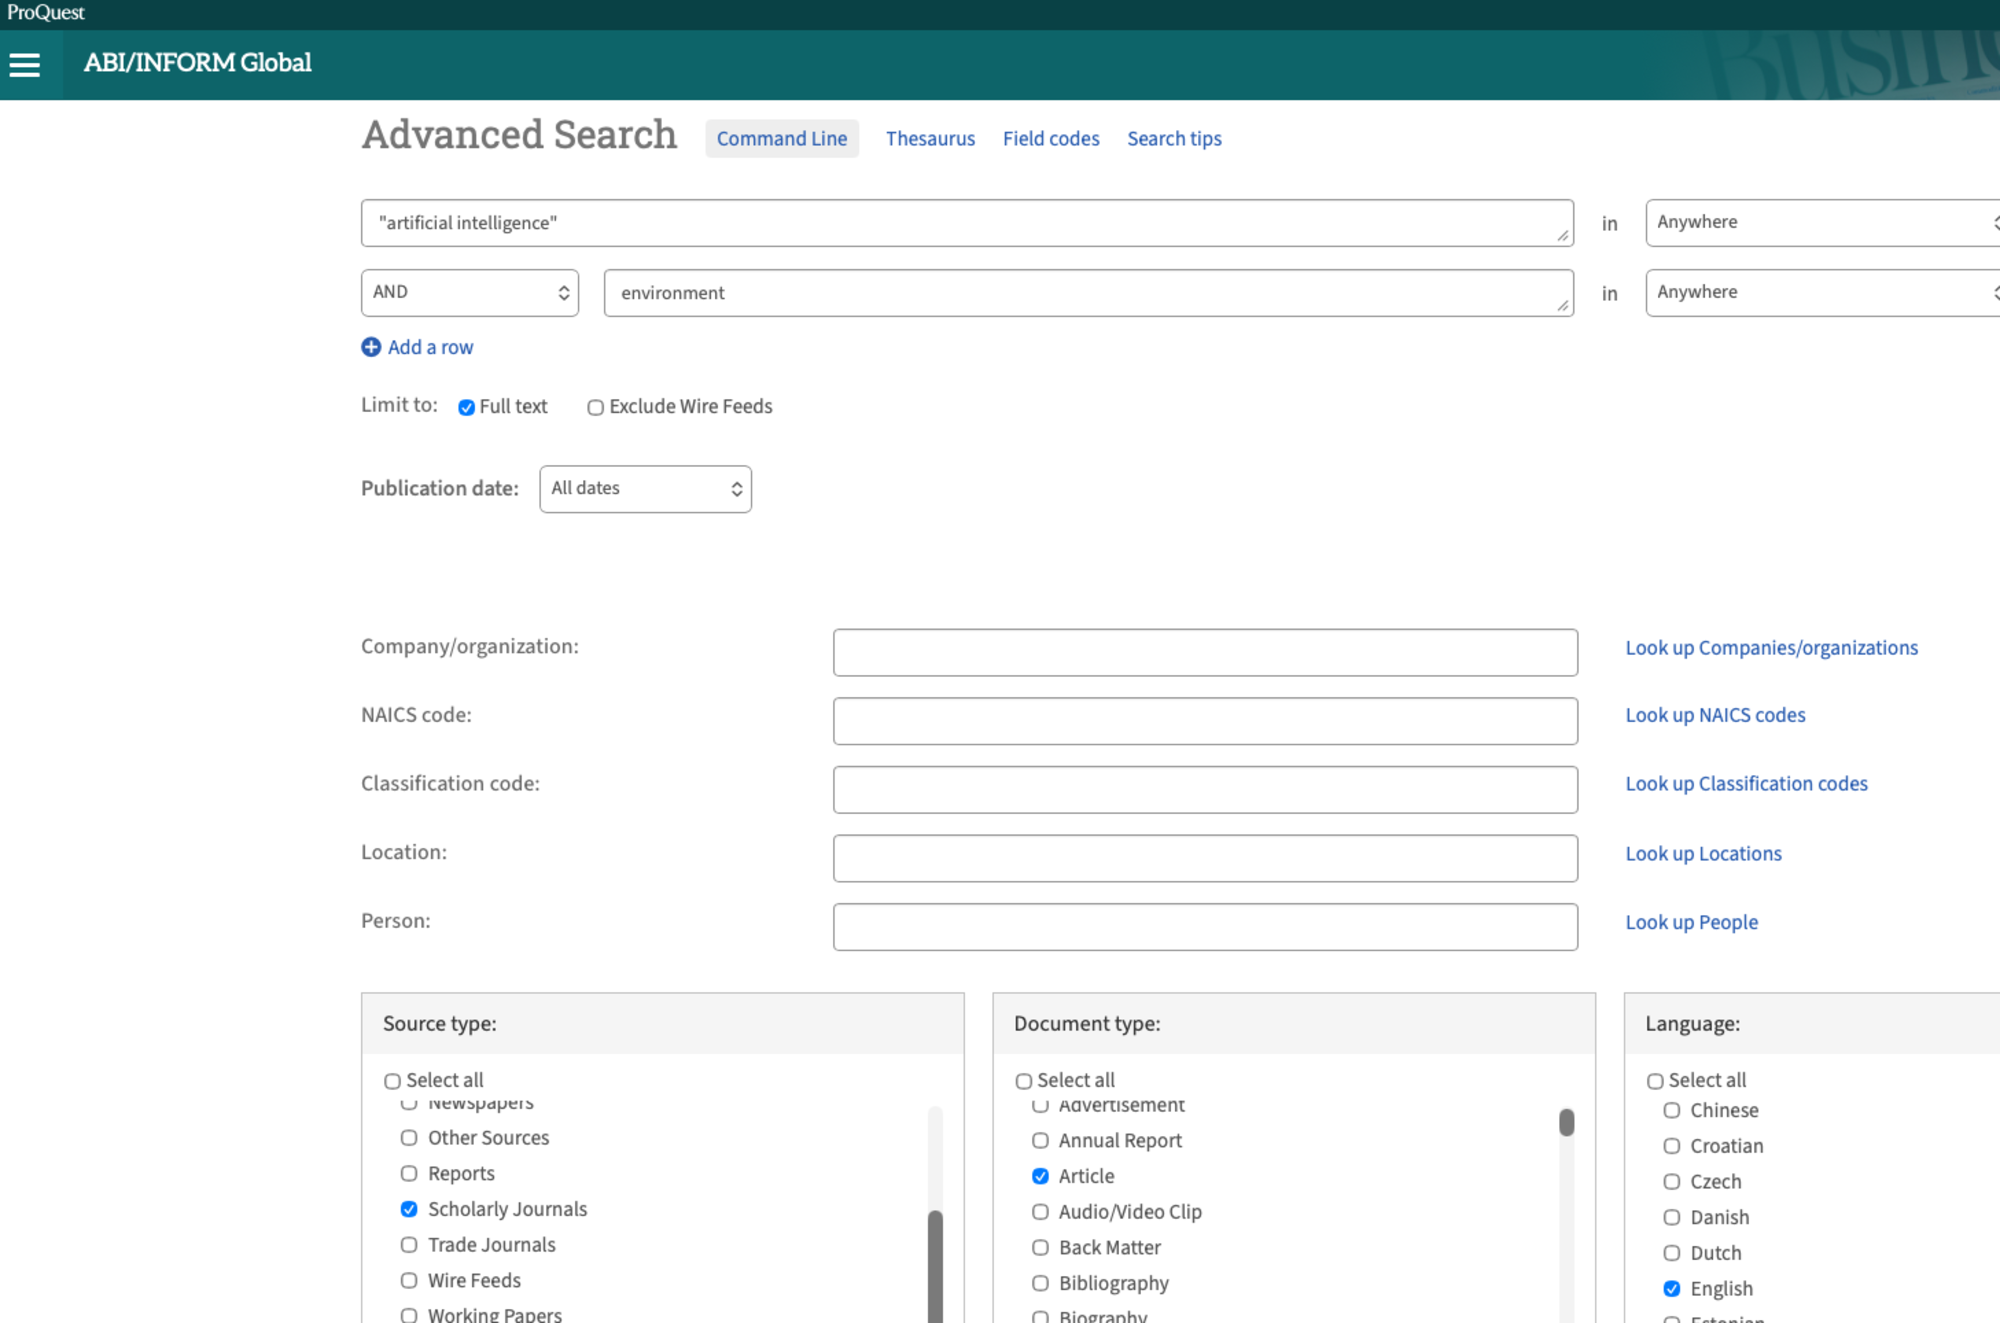The height and width of the screenshot is (1323, 2000).
Task: Enable the Annual Report document type
Action: click(1040, 1140)
